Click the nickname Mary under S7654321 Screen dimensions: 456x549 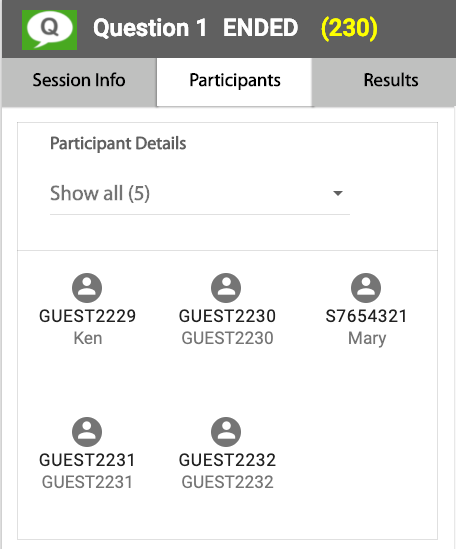[367, 339]
